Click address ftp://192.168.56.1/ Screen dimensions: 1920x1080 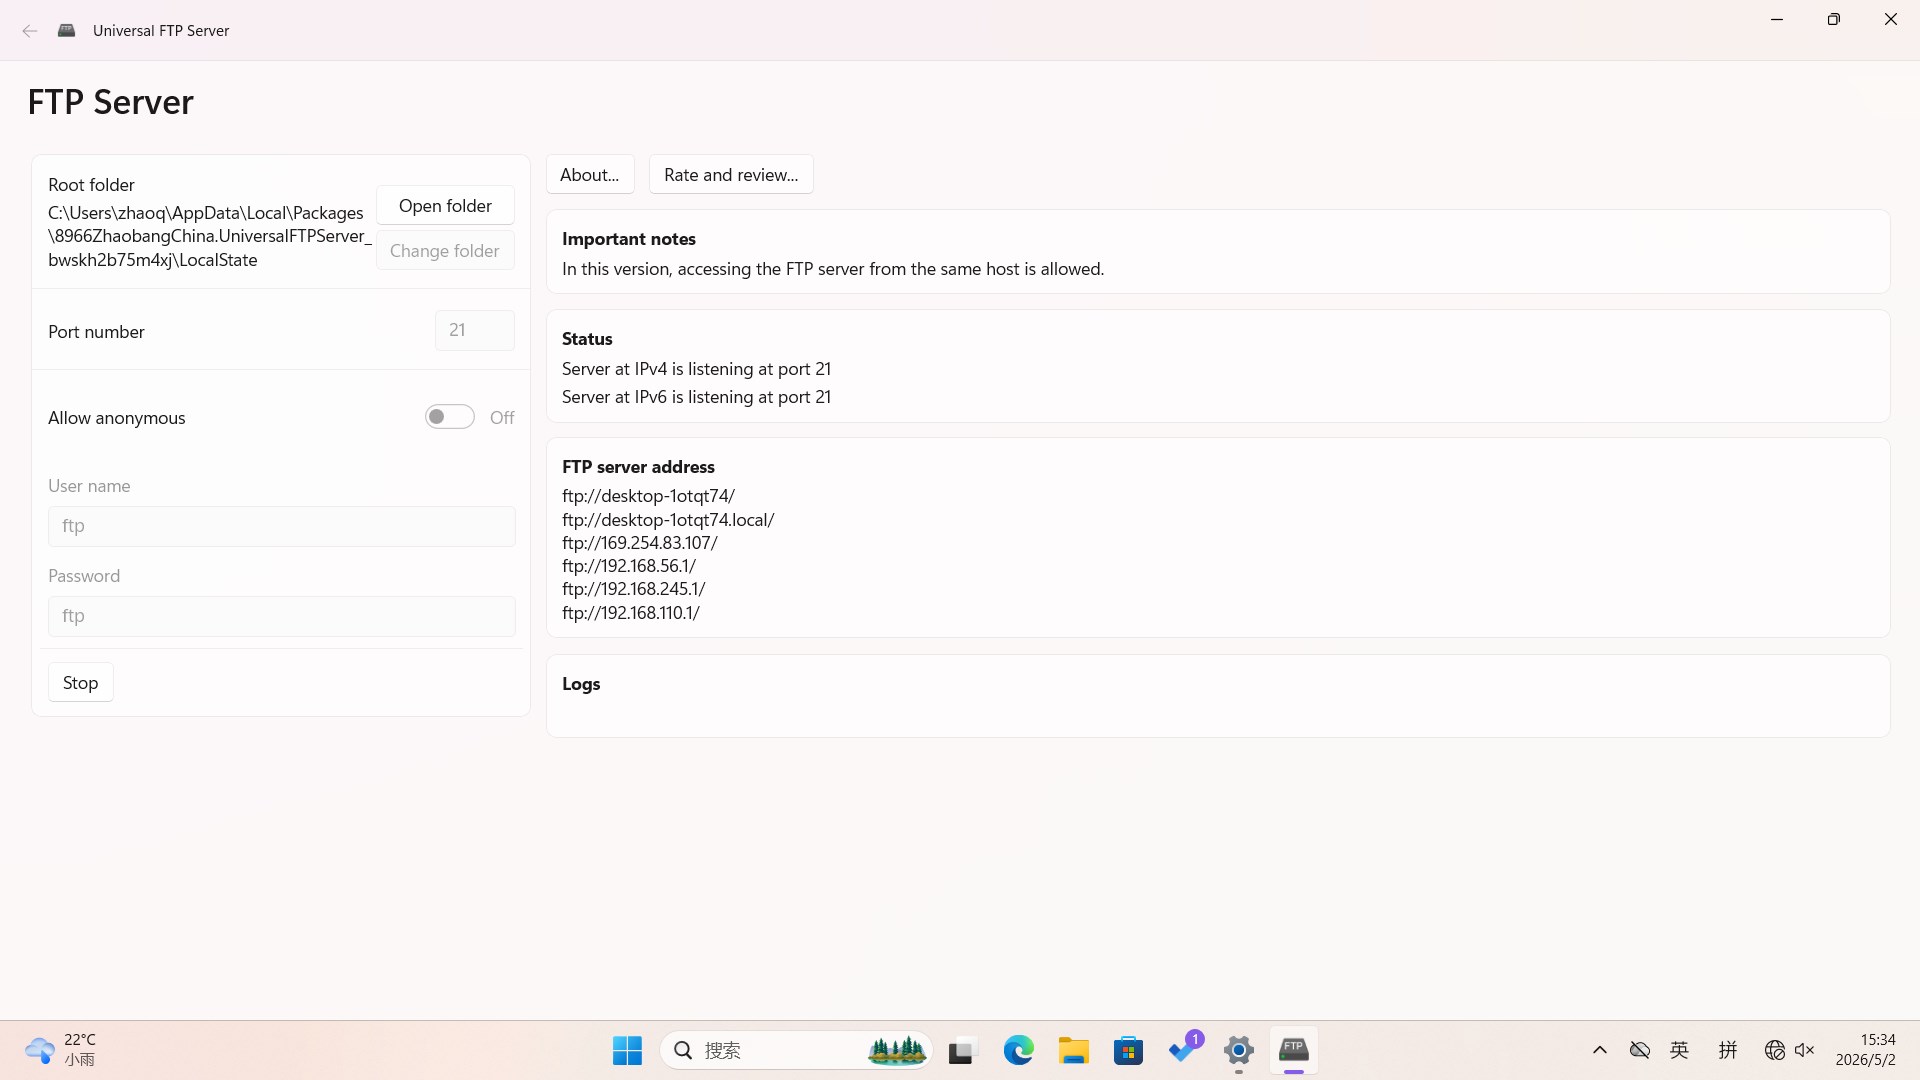629,566
